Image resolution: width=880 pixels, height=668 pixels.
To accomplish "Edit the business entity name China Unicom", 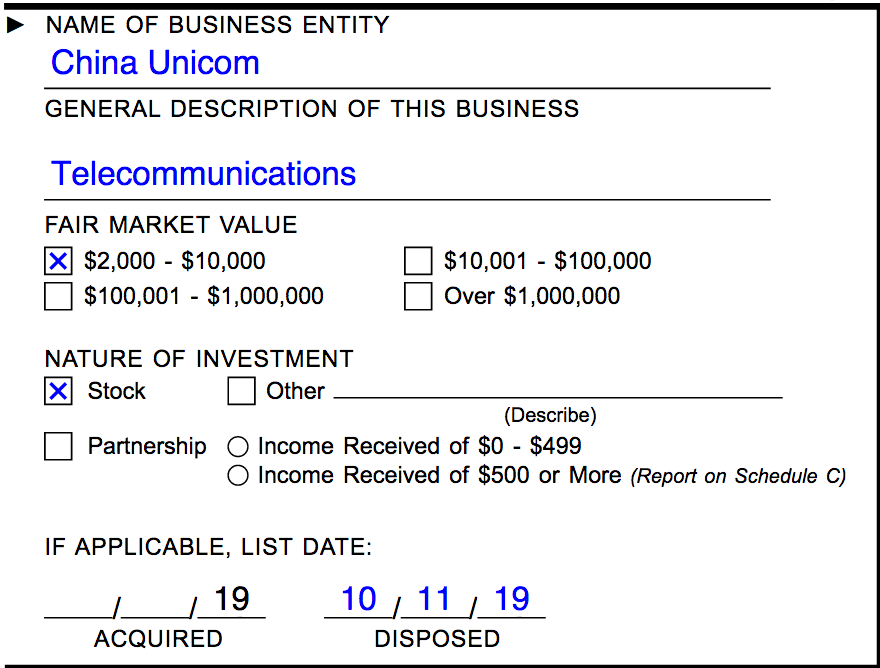I will [407, 63].
